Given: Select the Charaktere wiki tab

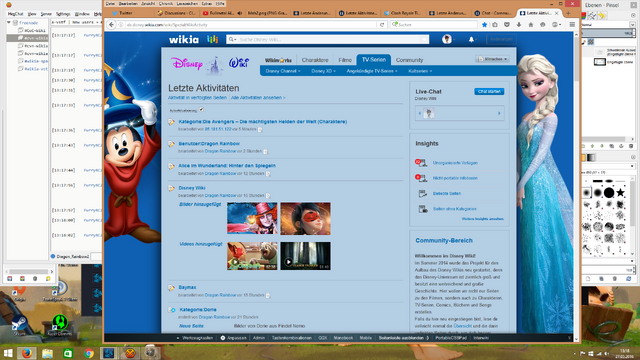Looking at the screenshot, I should tap(315, 60).
